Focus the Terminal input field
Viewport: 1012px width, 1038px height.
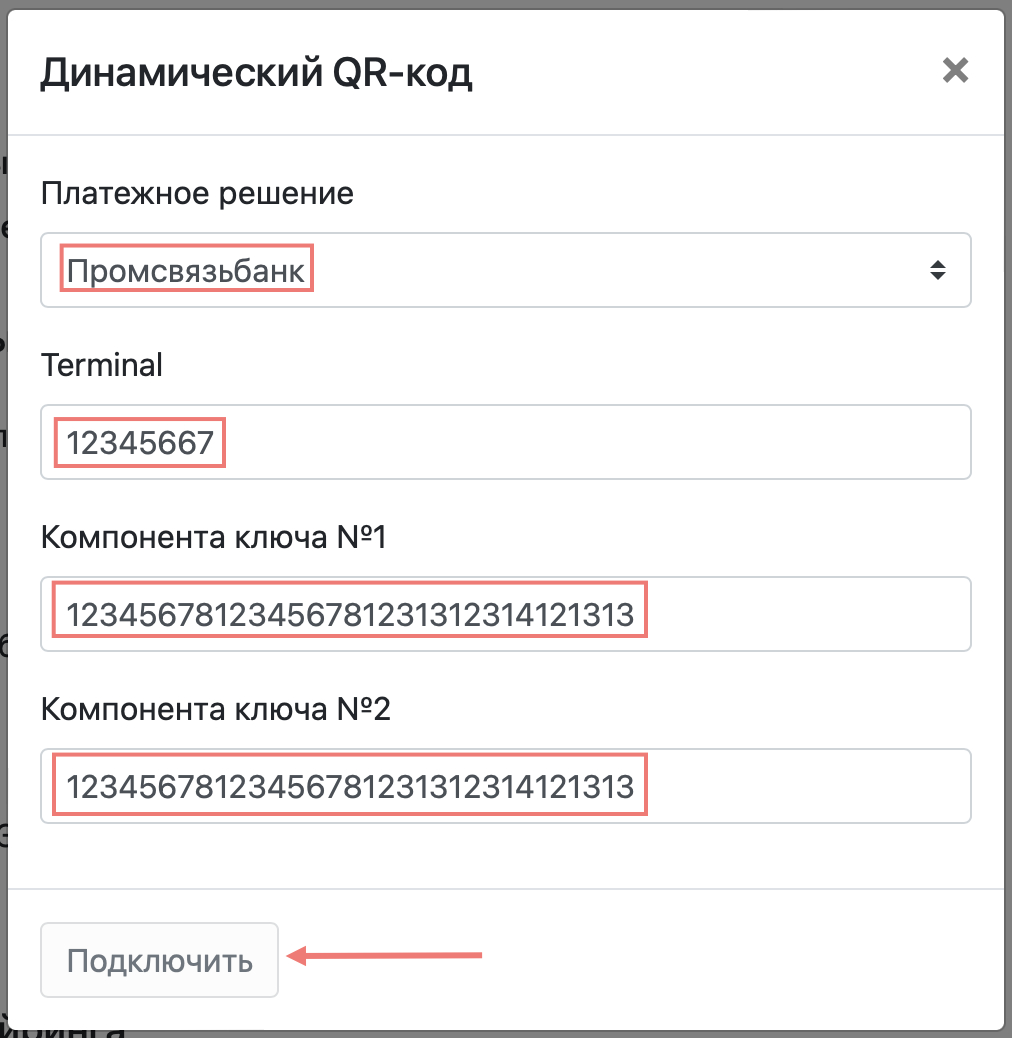[506, 442]
